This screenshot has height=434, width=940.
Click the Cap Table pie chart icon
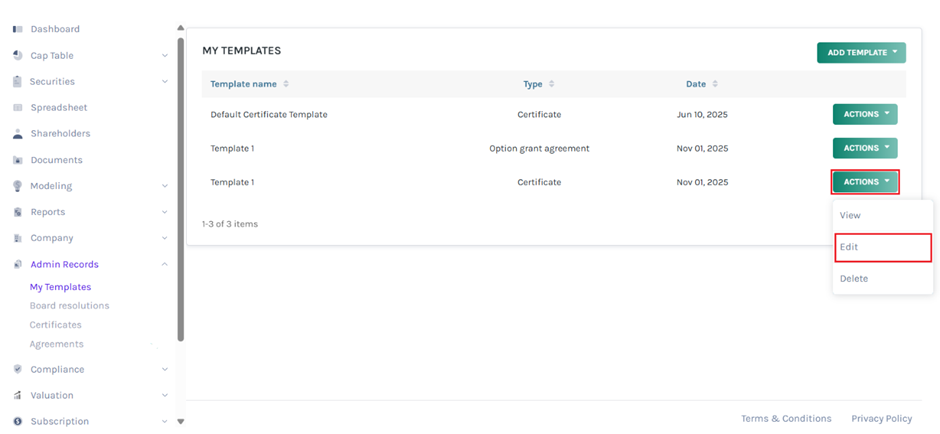[x=17, y=56]
